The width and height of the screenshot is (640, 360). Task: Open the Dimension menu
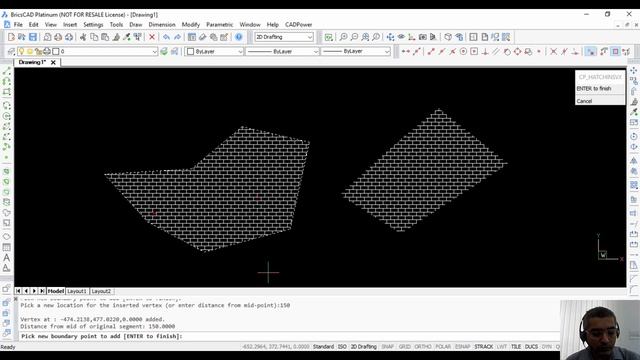pos(162,24)
